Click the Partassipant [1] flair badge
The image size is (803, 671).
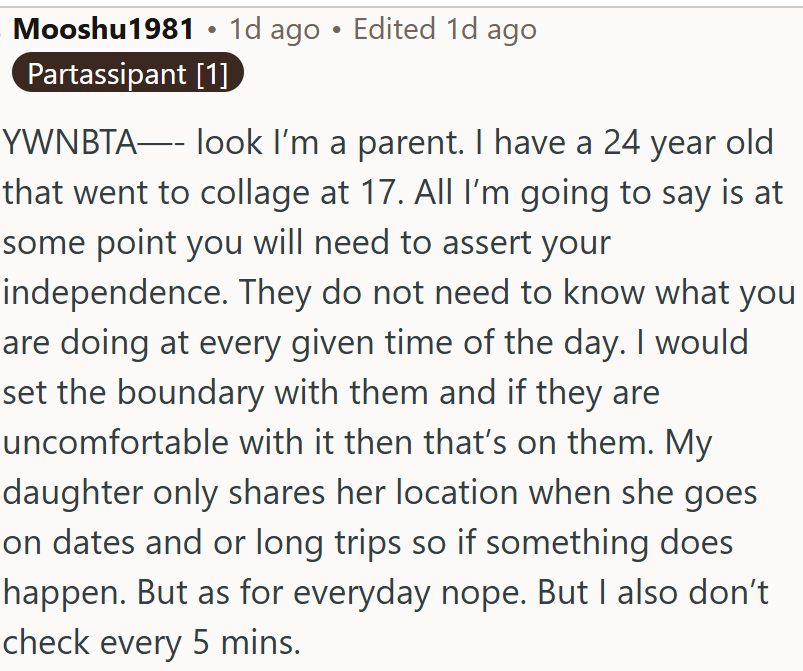click(128, 73)
